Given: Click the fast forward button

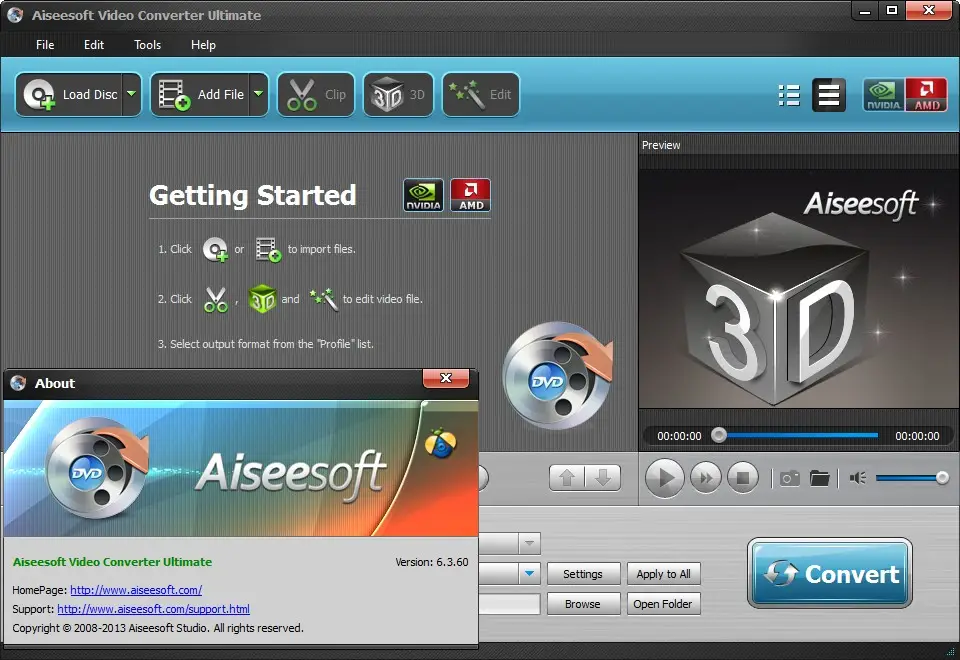Looking at the screenshot, I should point(705,478).
